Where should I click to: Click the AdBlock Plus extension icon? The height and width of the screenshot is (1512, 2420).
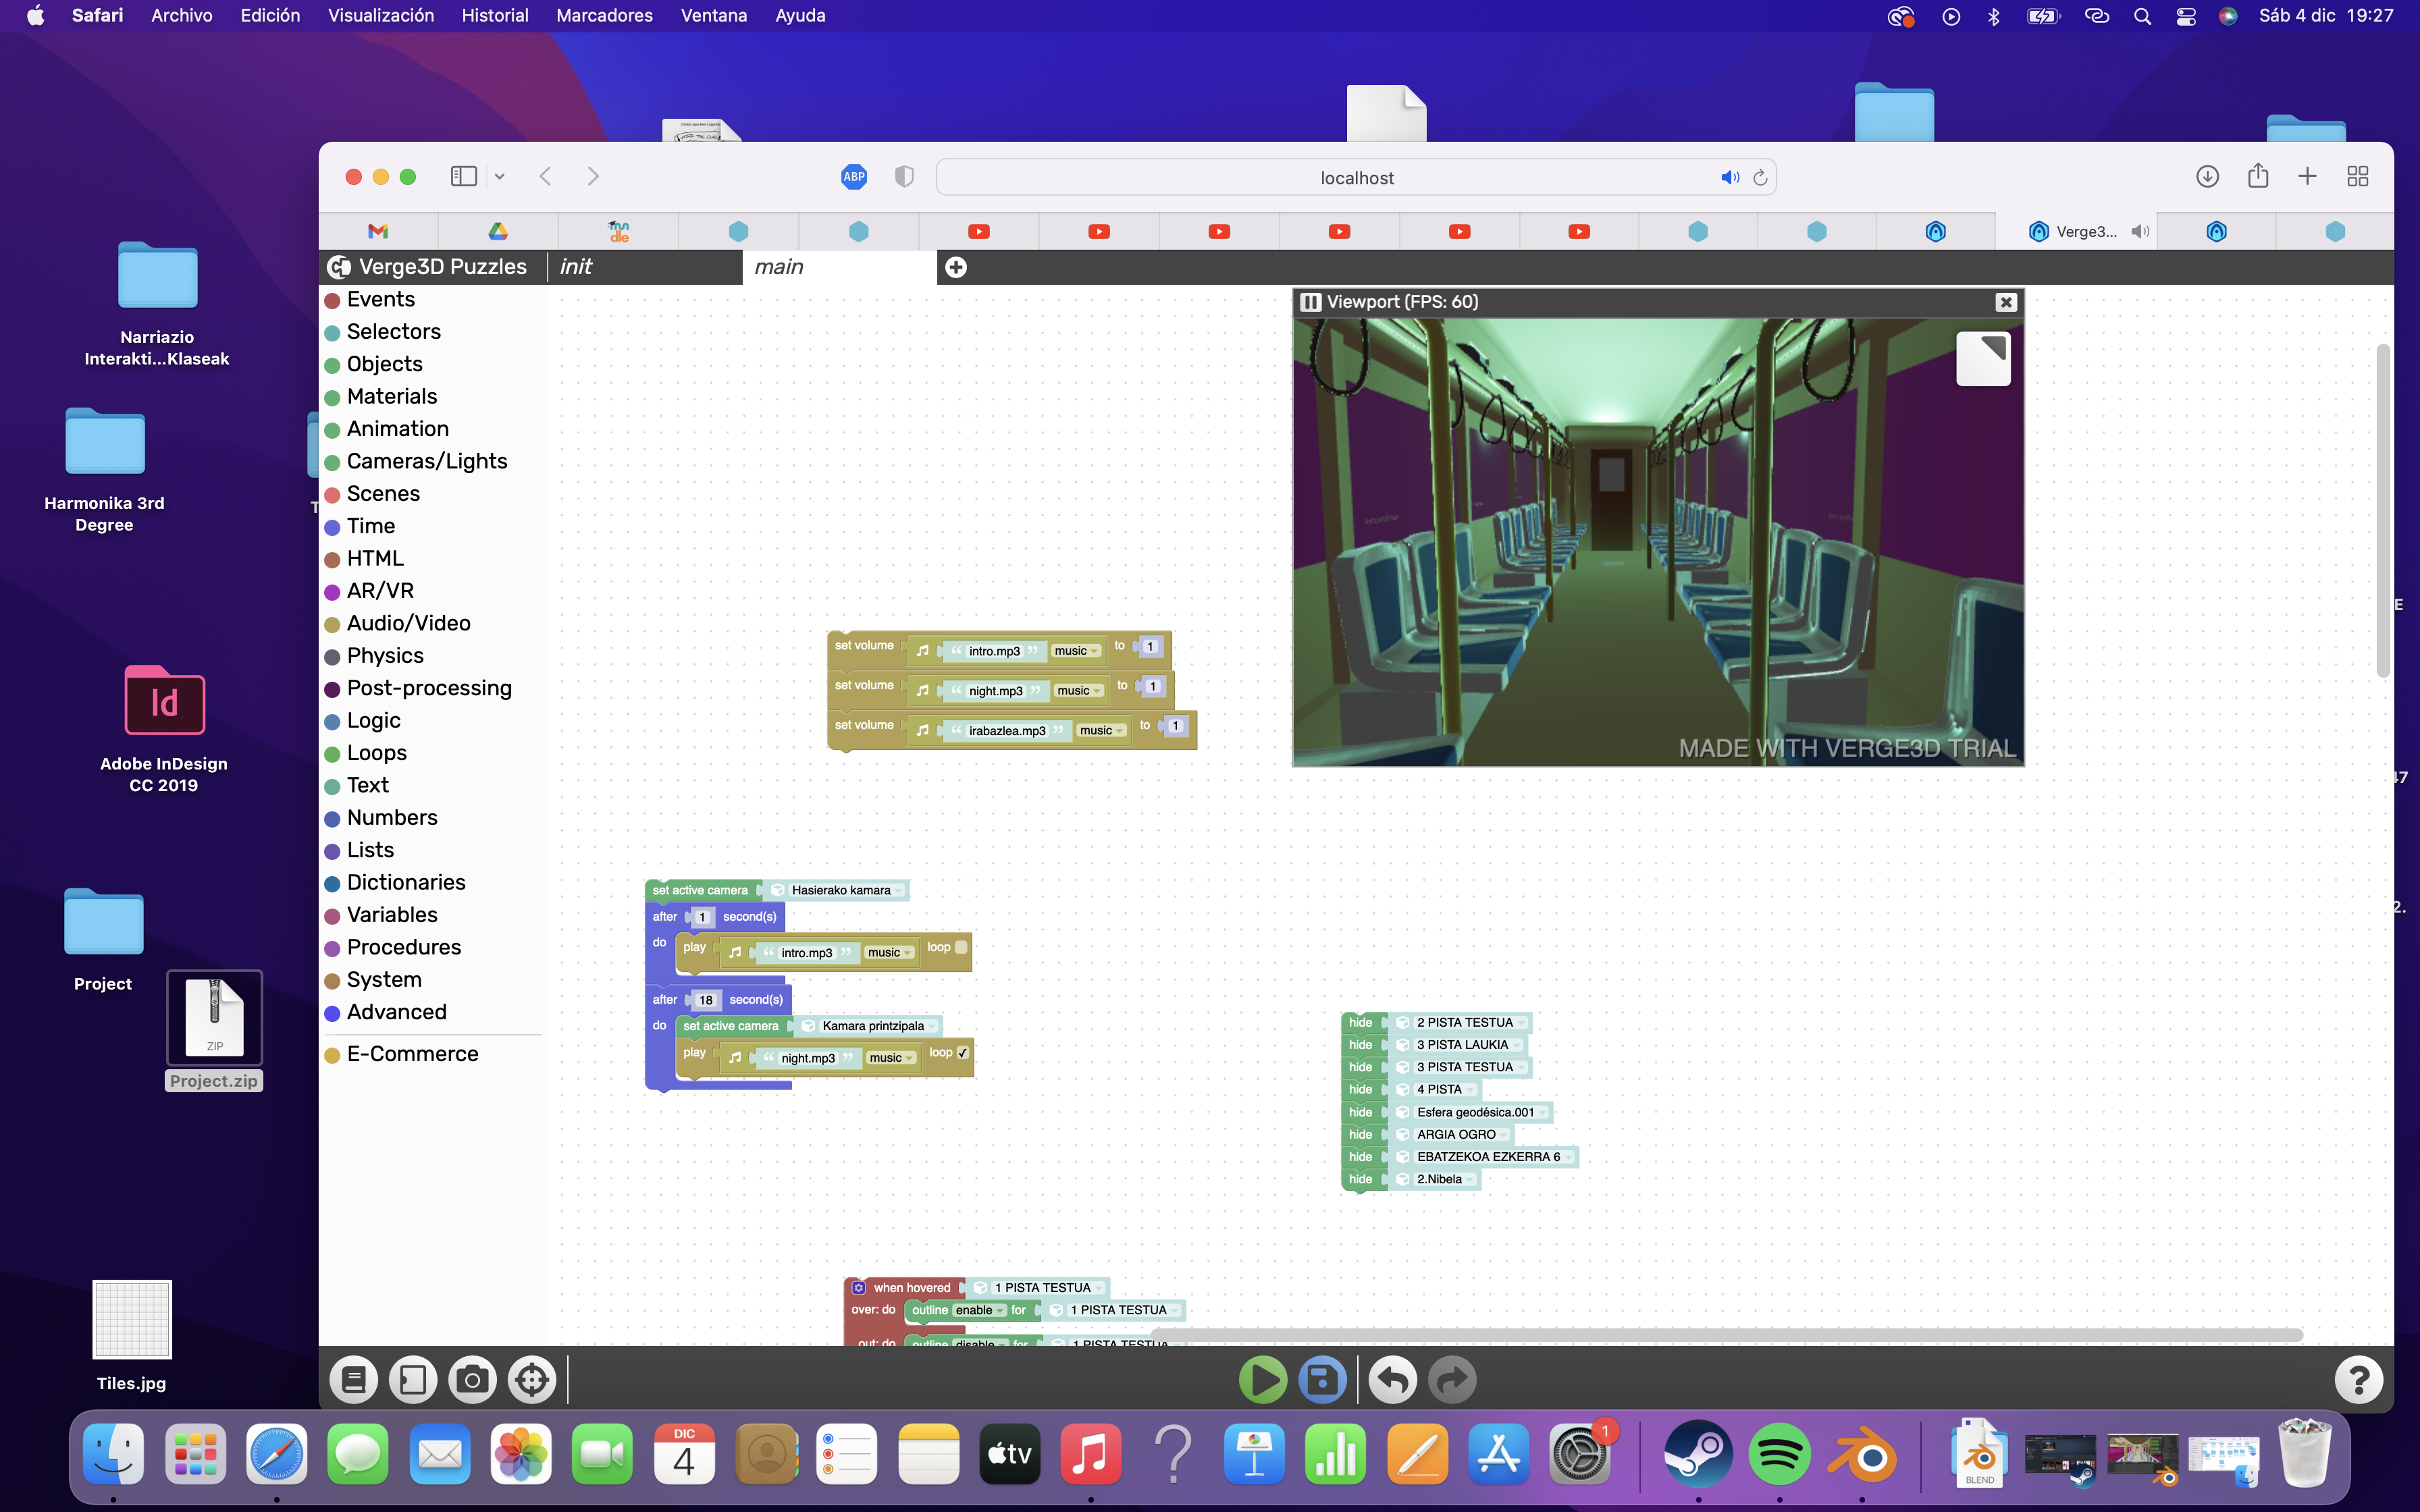[853, 177]
